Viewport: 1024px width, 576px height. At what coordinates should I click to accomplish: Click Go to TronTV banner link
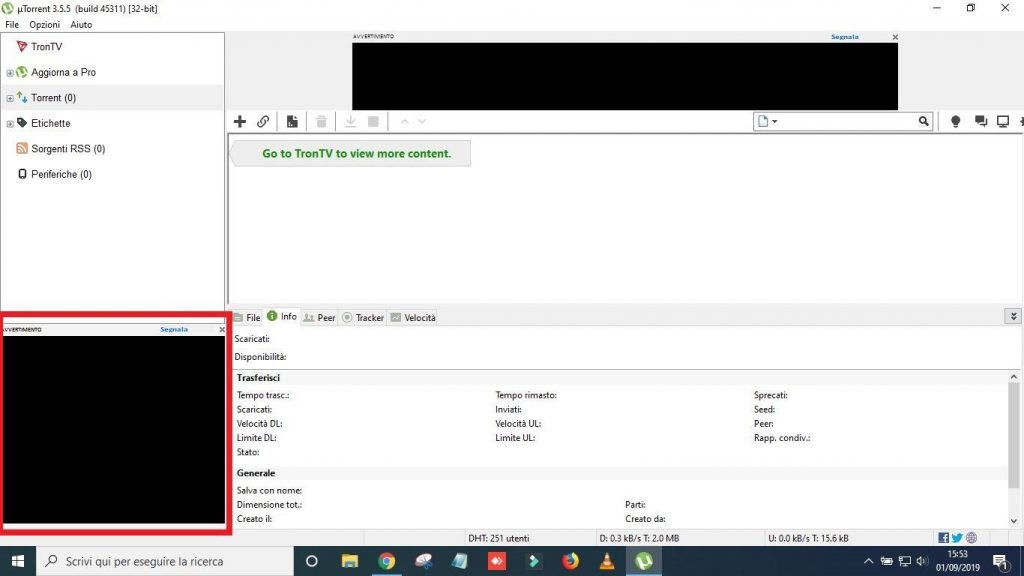[357, 153]
